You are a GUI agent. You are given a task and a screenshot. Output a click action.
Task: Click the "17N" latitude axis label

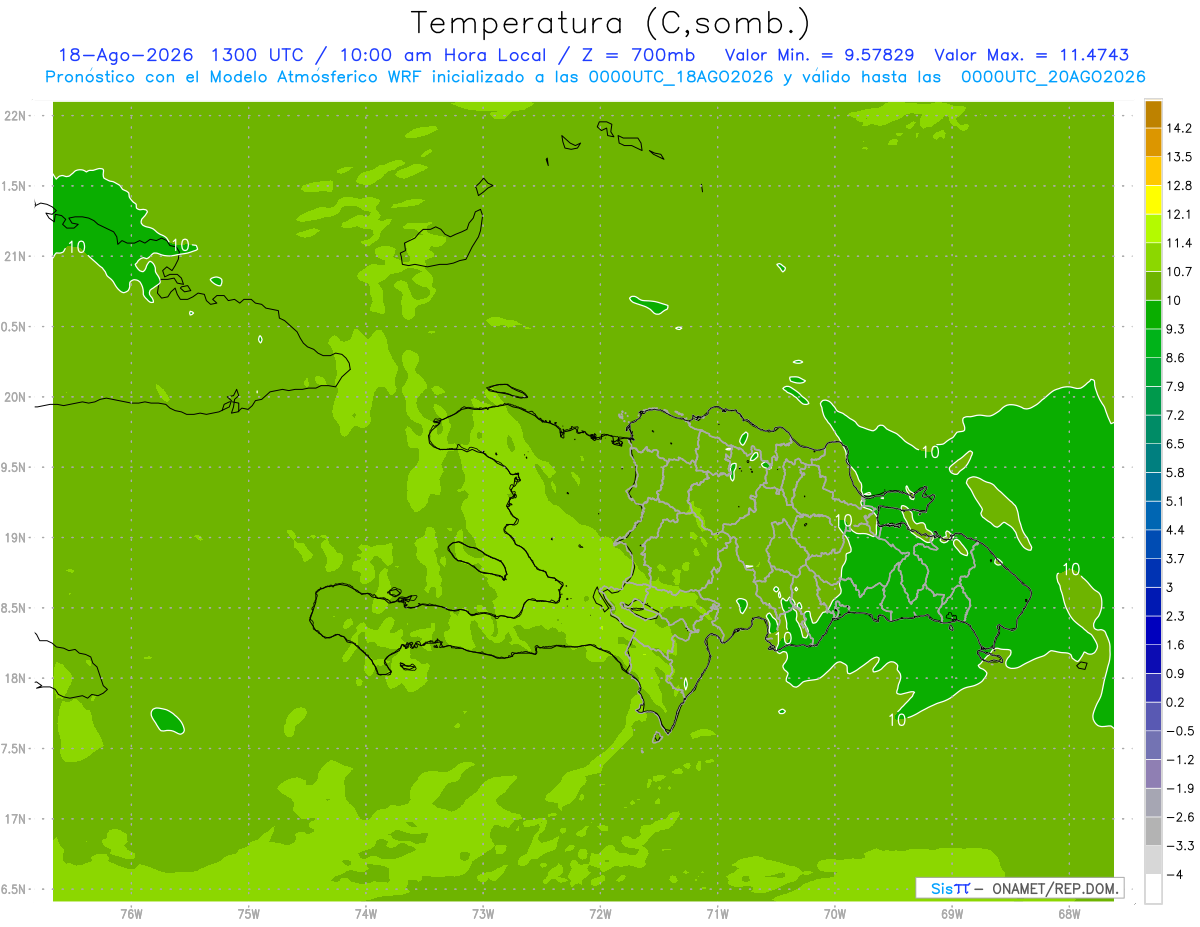click(x=17, y=819)
